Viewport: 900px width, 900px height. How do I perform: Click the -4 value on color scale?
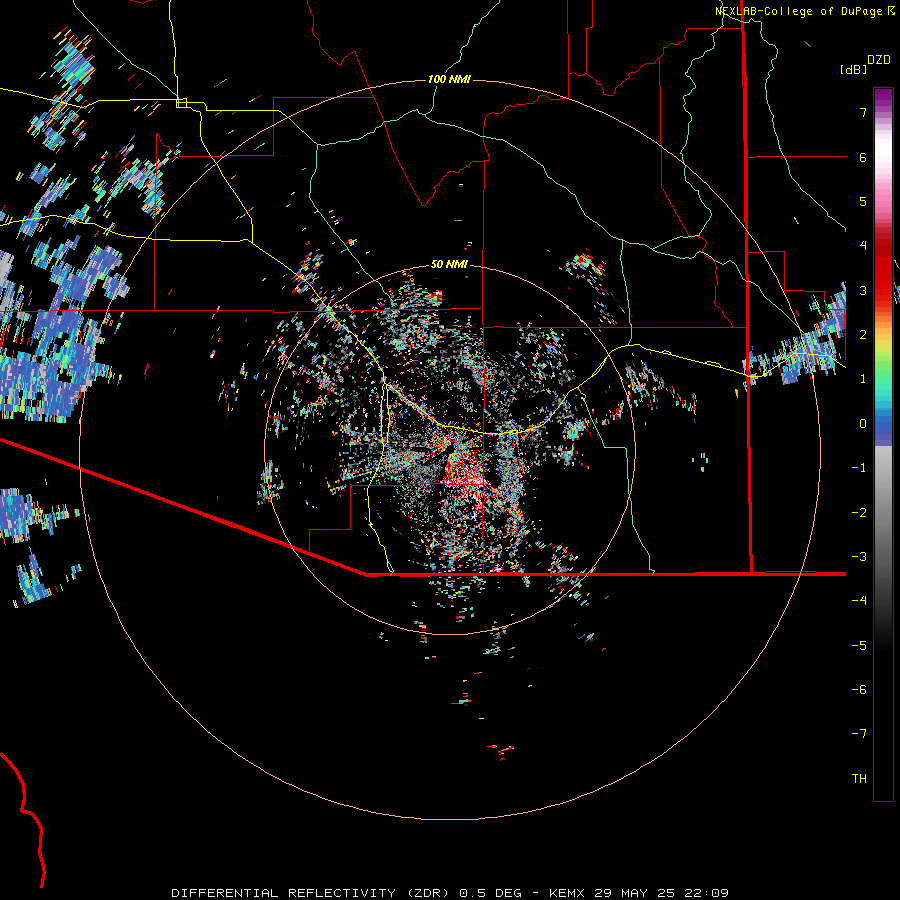pos(859,601)
